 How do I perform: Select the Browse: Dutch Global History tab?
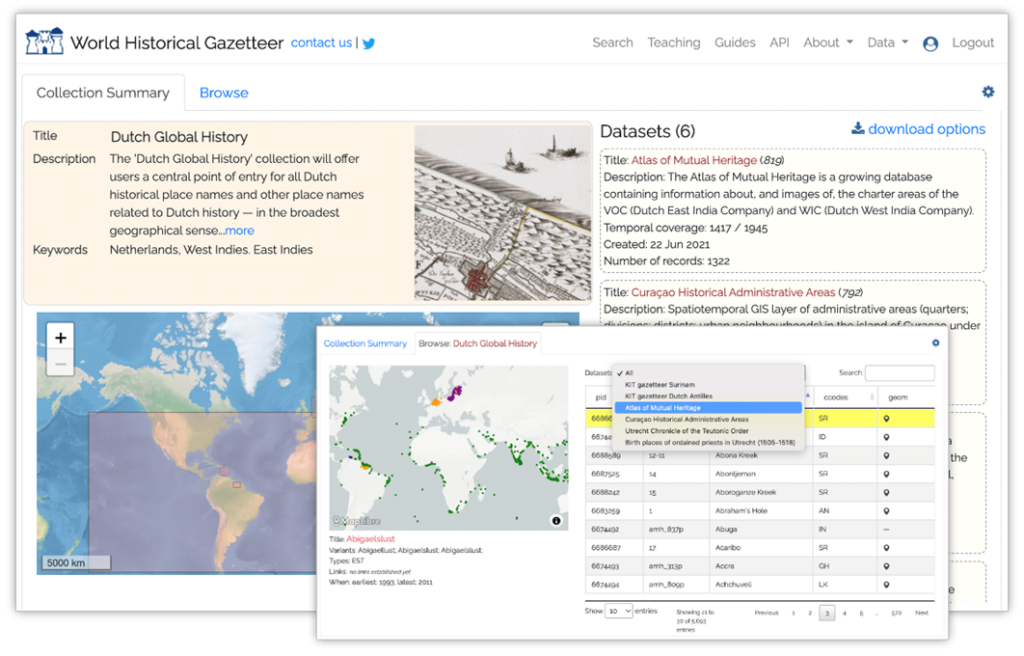click(478, 344)
